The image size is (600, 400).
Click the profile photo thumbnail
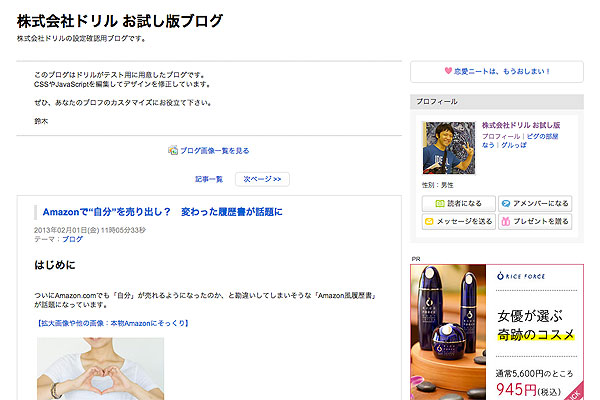coord(449,148)
